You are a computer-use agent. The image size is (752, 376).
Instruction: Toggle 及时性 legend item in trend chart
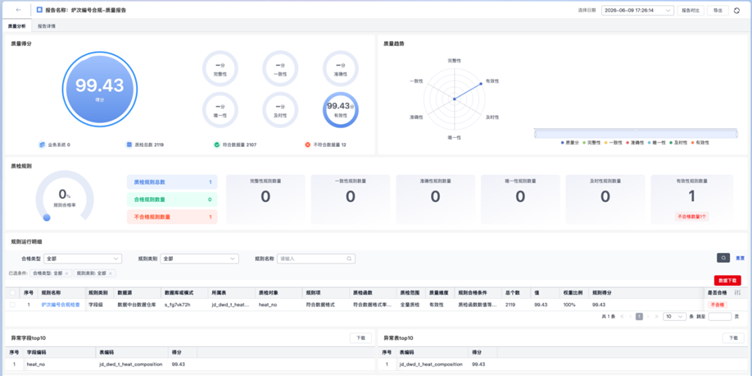click(x=677, y=142)
